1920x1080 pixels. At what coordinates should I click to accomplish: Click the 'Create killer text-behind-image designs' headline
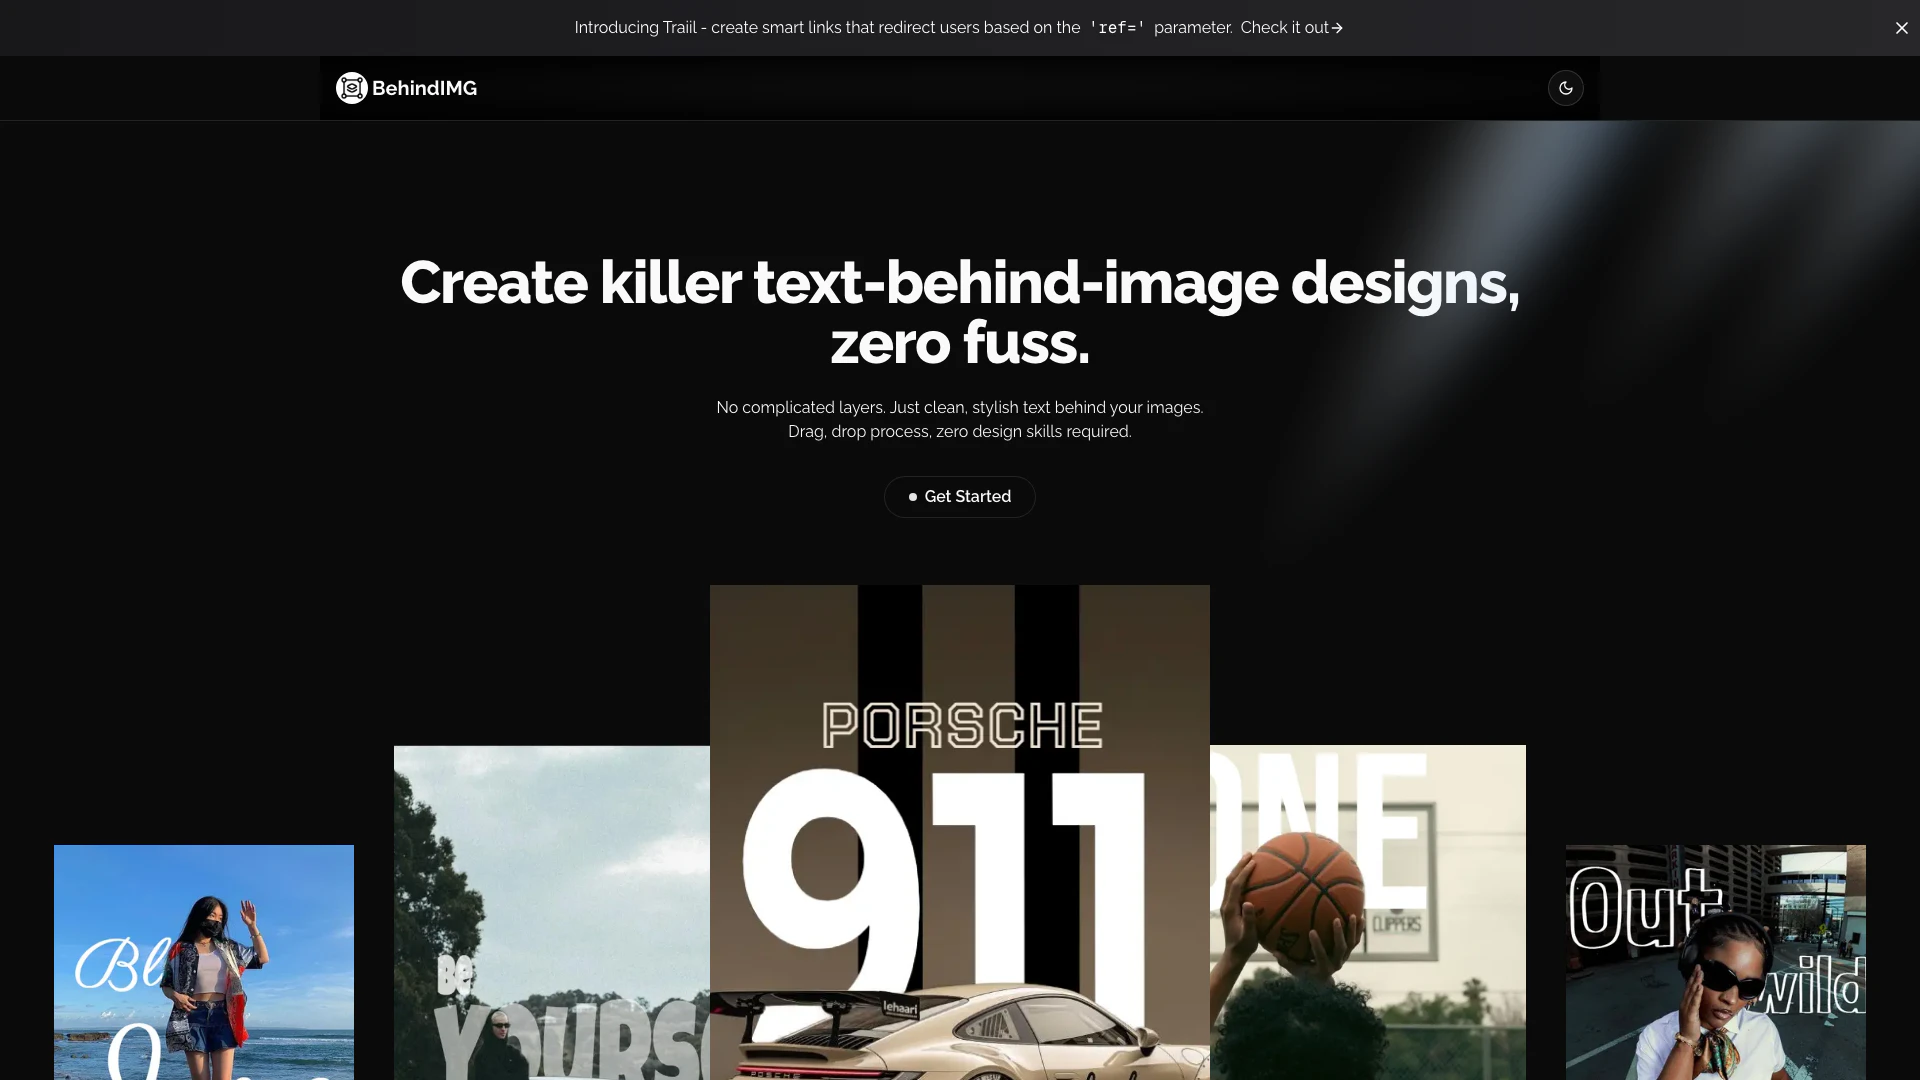click(959, 282)
